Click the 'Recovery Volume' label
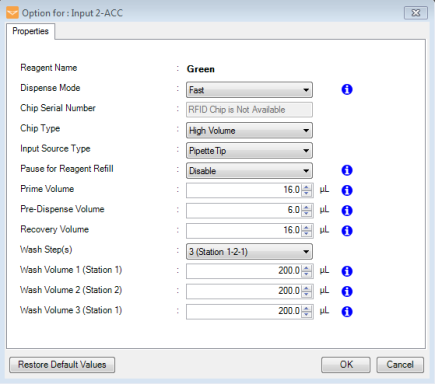The image size is (435, 384). tap(55, 229)
